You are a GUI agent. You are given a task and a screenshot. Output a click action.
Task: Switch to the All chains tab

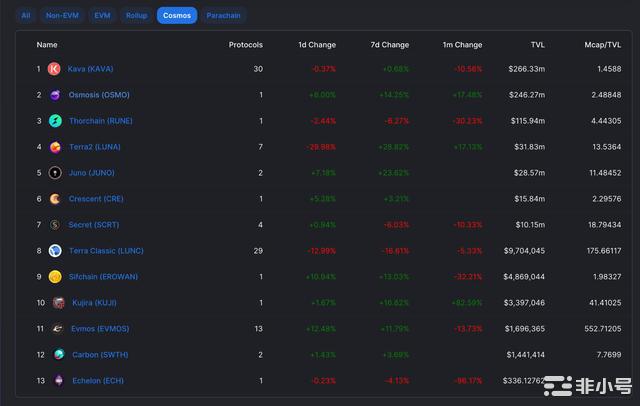26,16
